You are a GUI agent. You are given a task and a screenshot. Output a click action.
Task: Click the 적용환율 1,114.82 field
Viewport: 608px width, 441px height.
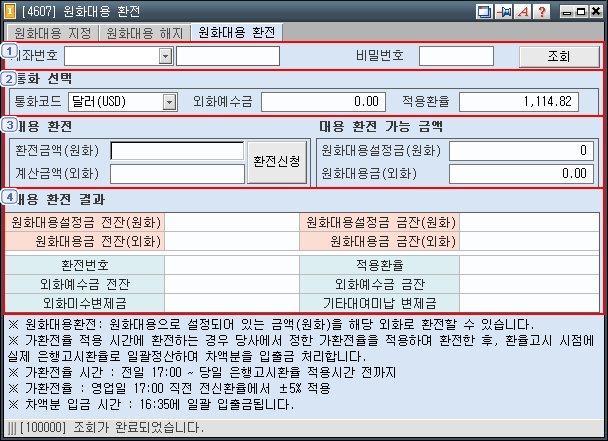click(519, 102)
